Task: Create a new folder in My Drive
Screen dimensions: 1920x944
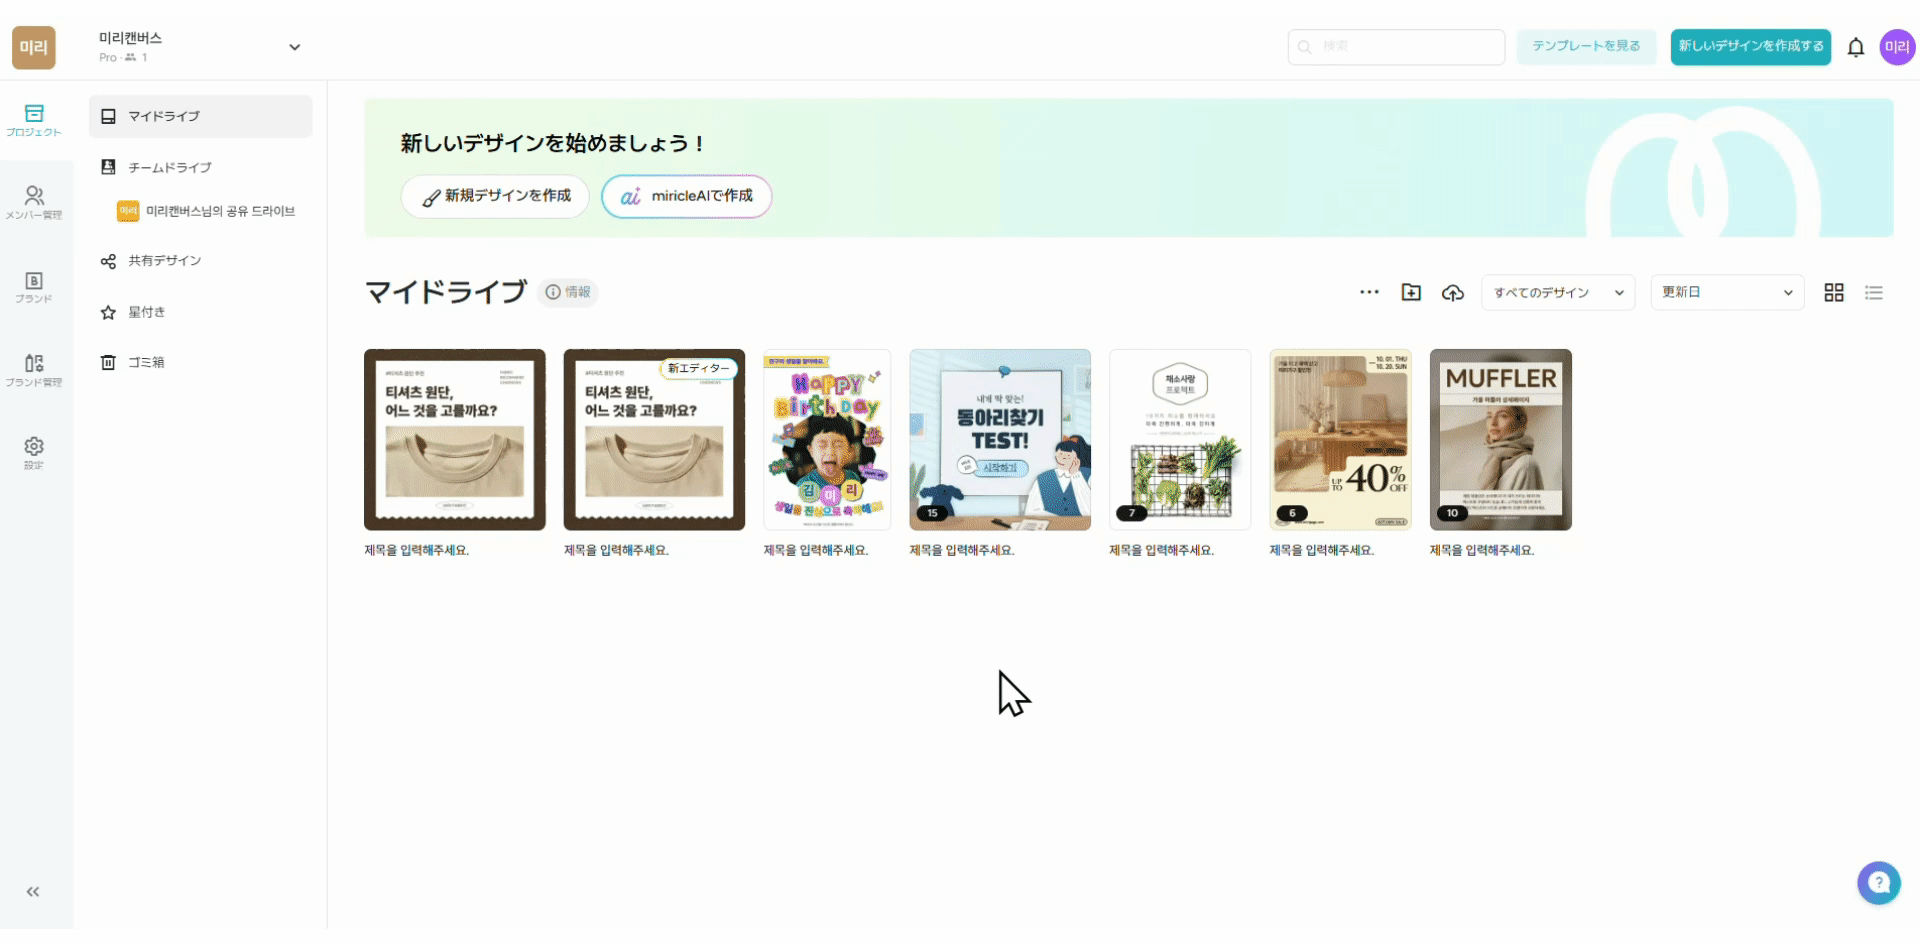Action: [1411, 292]
